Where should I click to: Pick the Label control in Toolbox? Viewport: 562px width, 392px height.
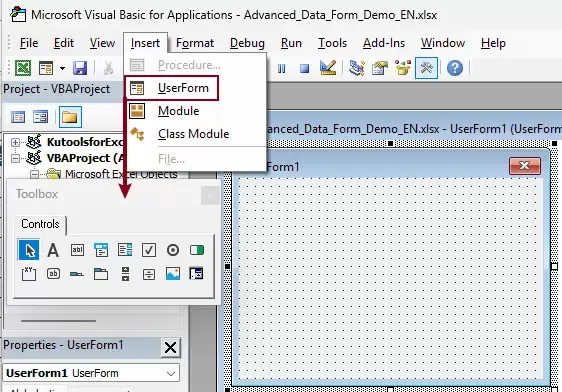point(53,250)
